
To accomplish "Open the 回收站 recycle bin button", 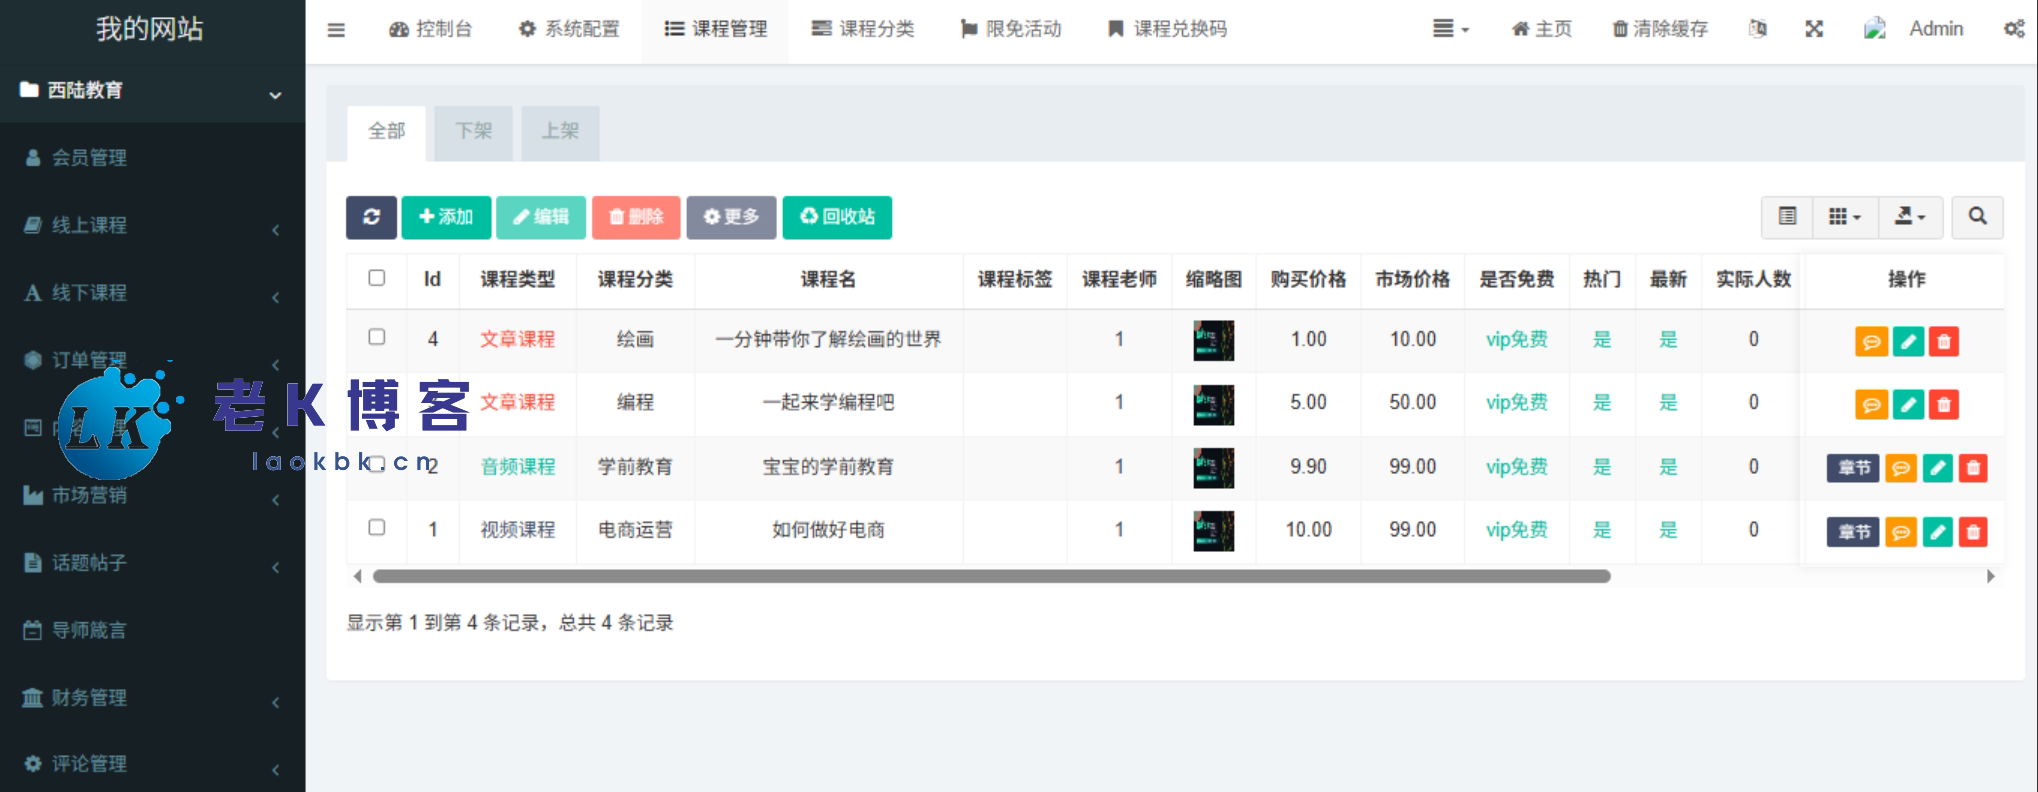I will [837, 217].
